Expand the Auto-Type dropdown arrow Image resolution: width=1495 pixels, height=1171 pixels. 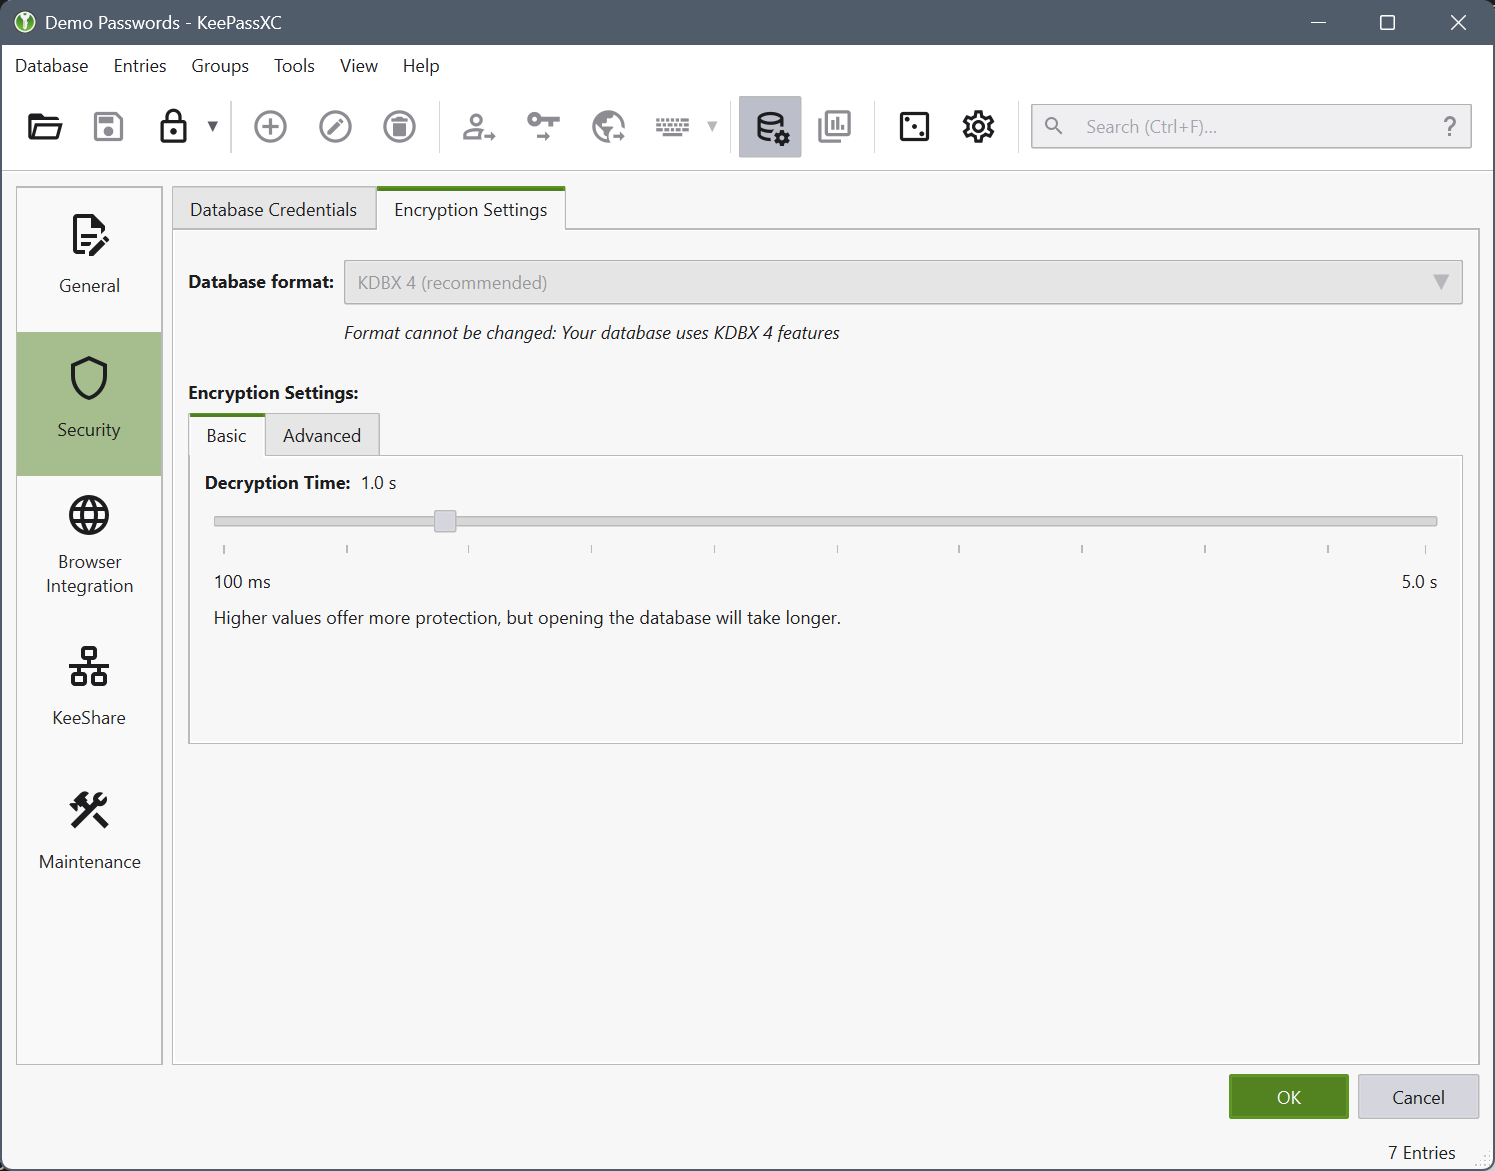[712, 127]
